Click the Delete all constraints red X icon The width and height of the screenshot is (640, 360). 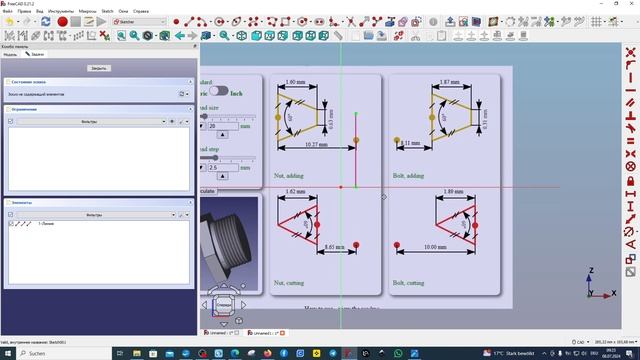(105, 36)
